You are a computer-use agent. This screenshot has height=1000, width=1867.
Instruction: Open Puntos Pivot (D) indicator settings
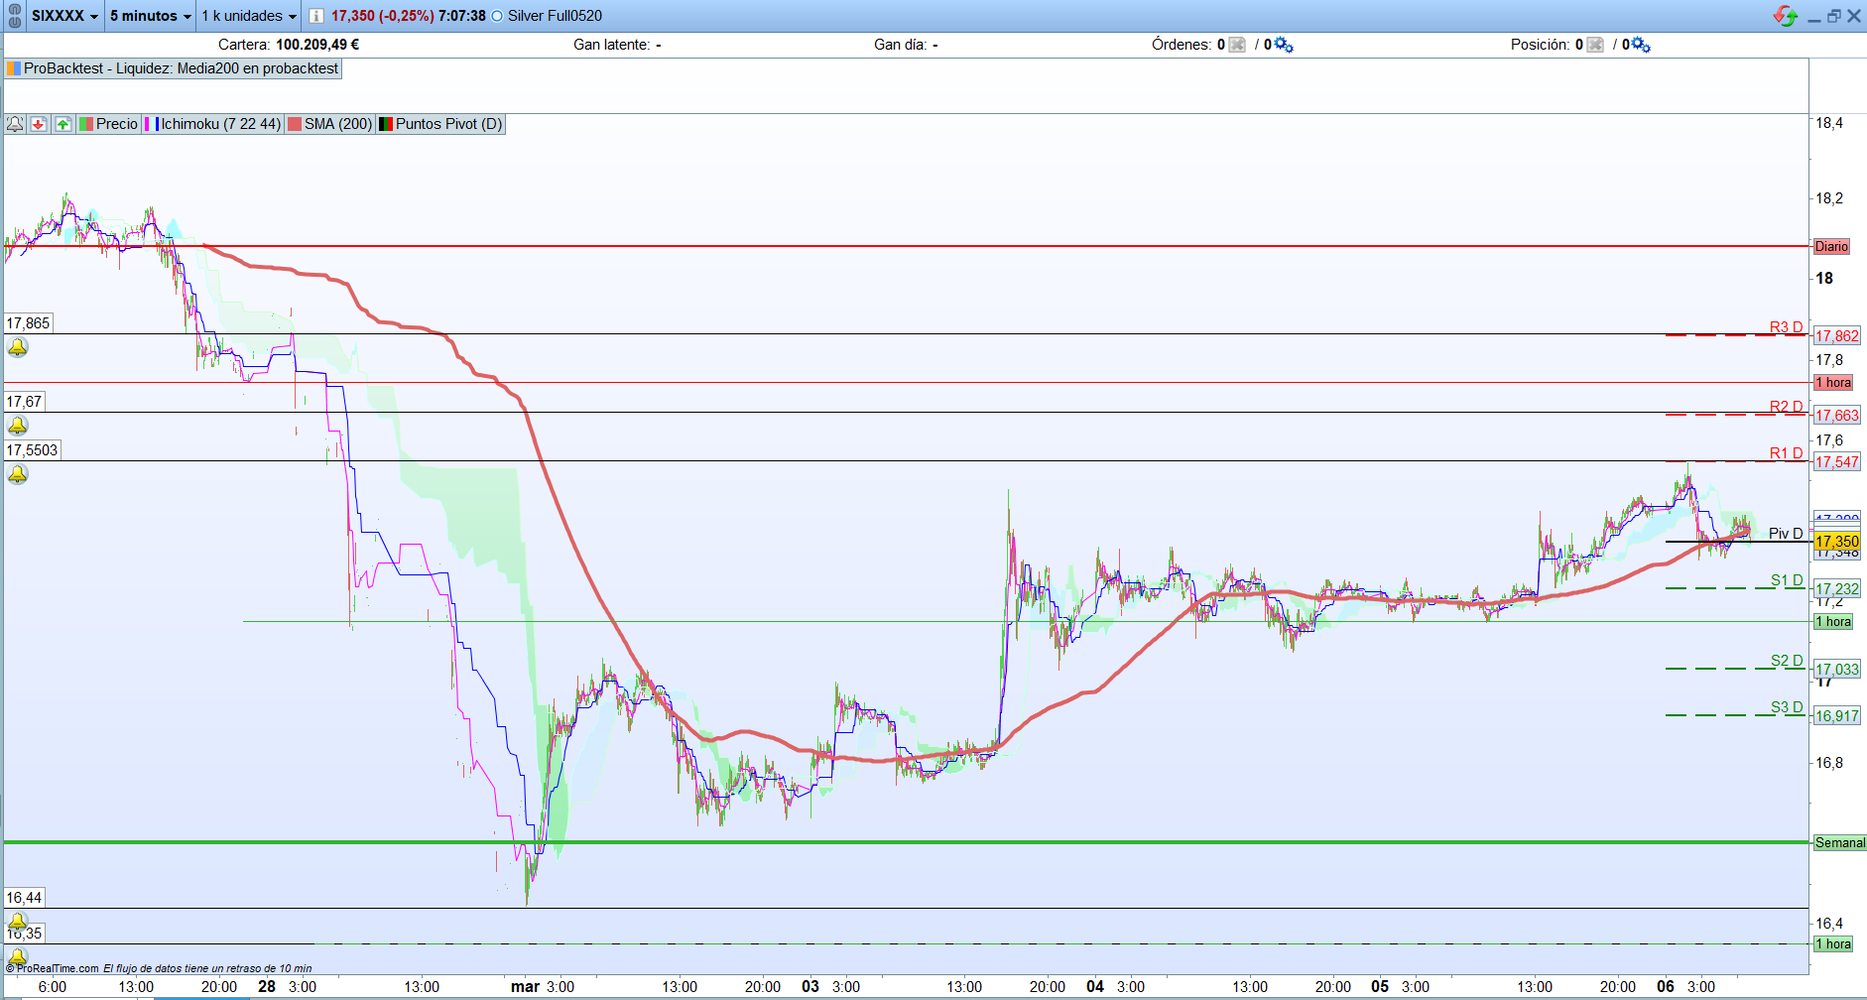[440, 124]
